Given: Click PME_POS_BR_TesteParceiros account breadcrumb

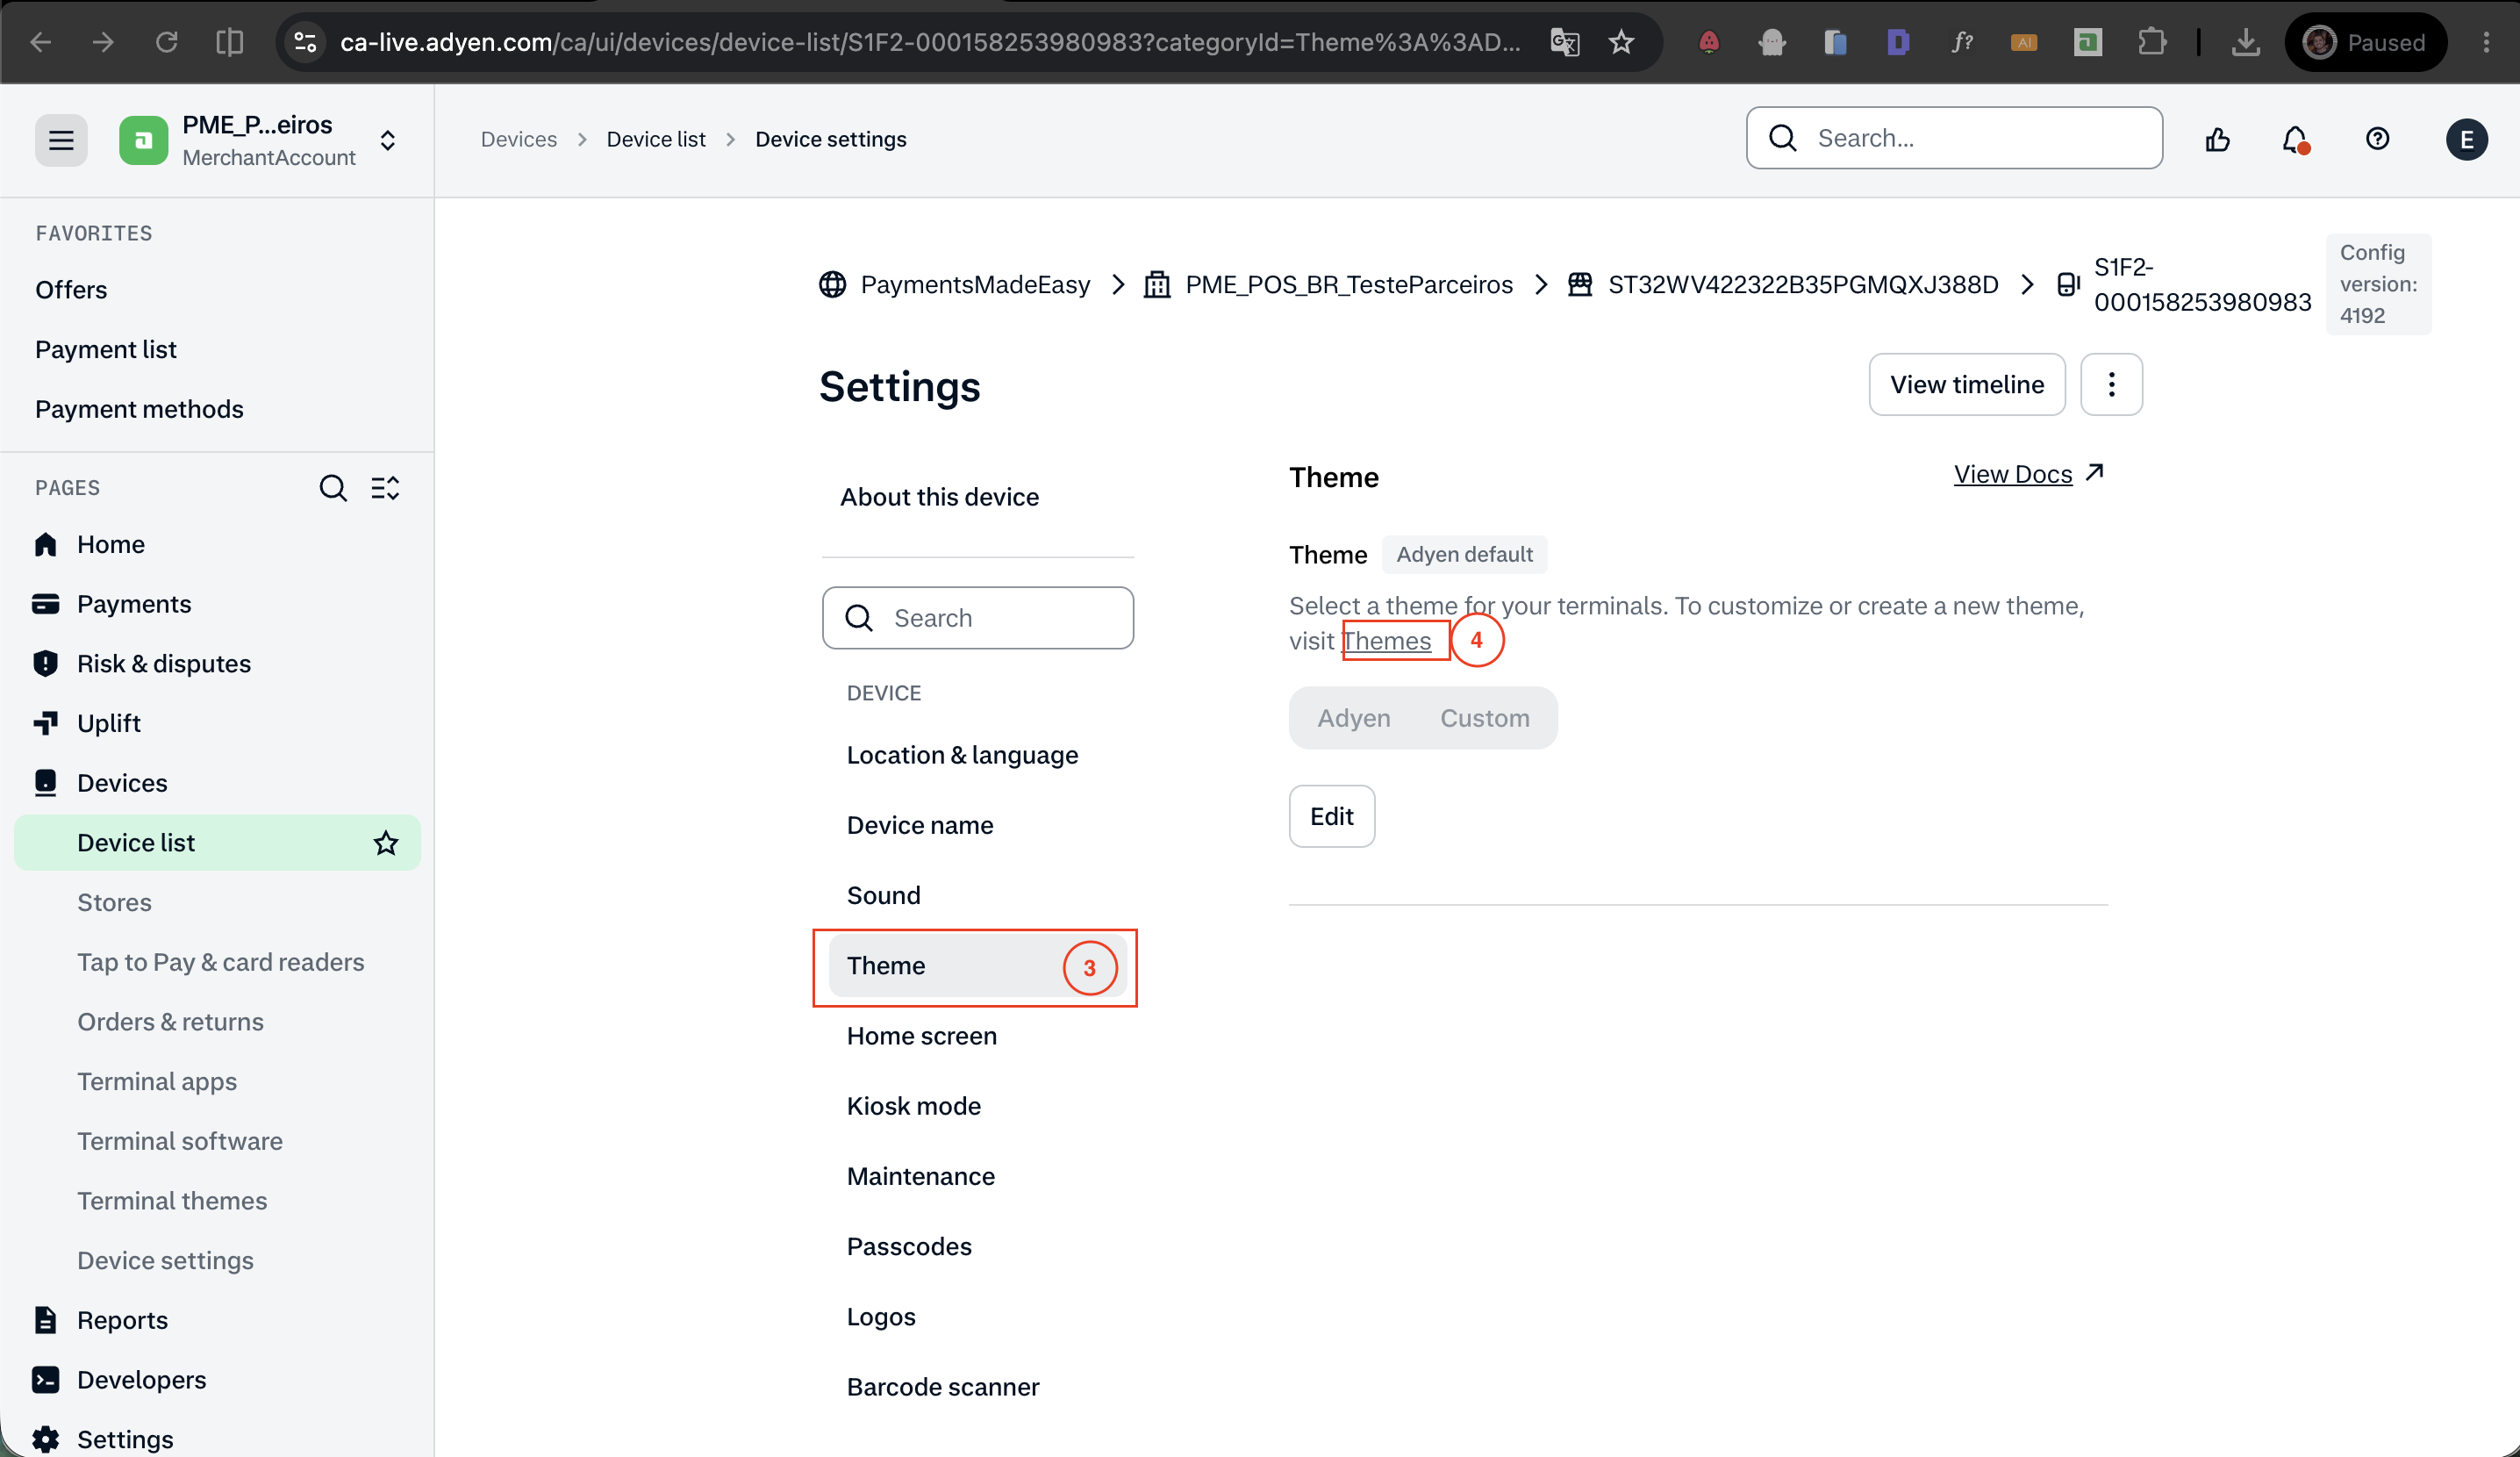Looking at the screenshot, I should click(x=1348, y=285).
